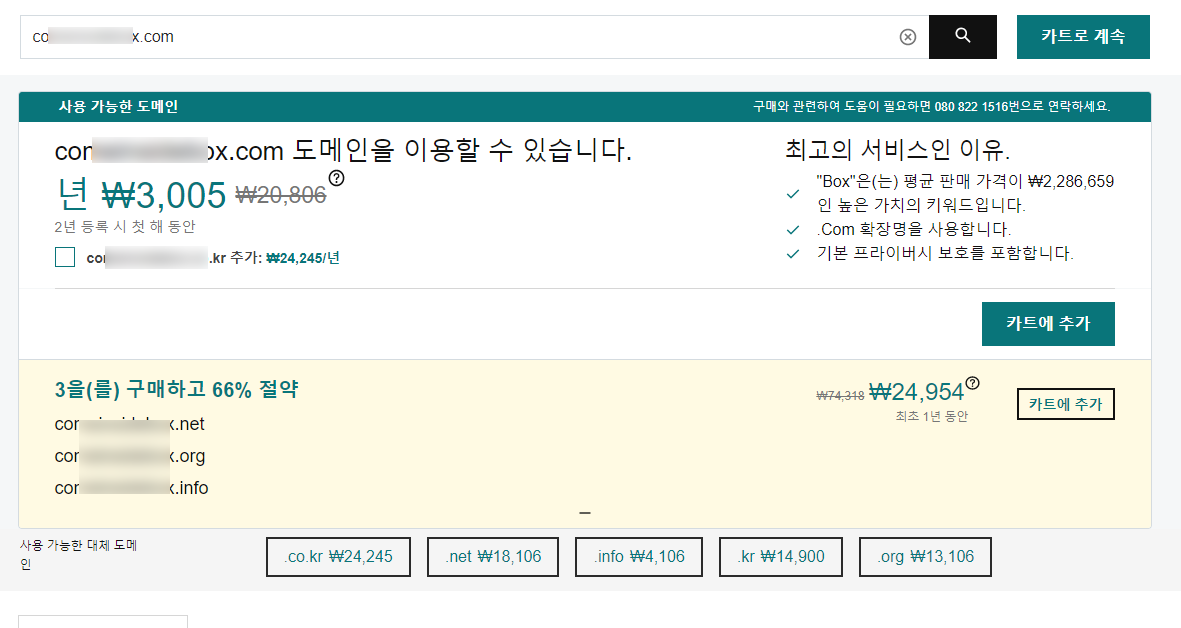Click the 사용 가능한 대체 도메인 label
This screenshot has width=1181, height=628.
coord(78,554)
